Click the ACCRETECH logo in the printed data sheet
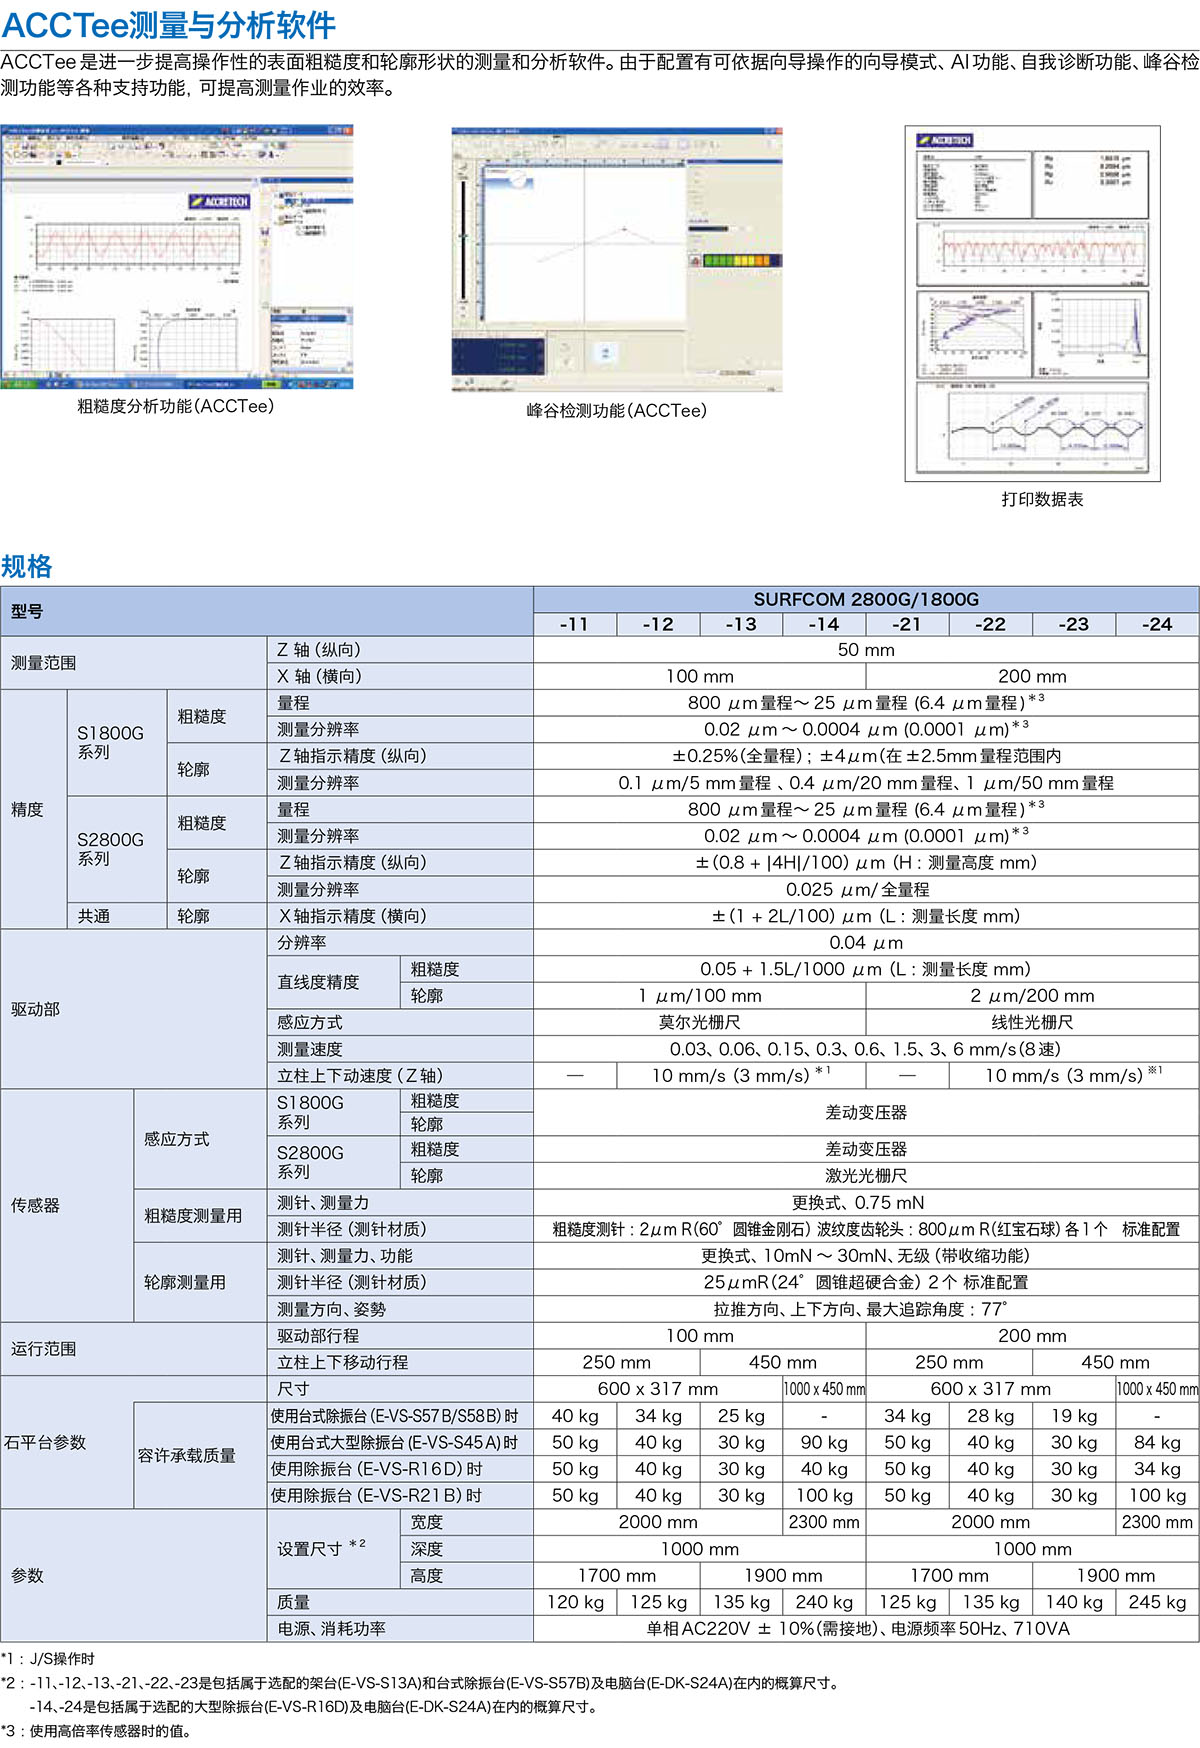Viewport: 1200px width, 1748px height. (x=945, y=141)
